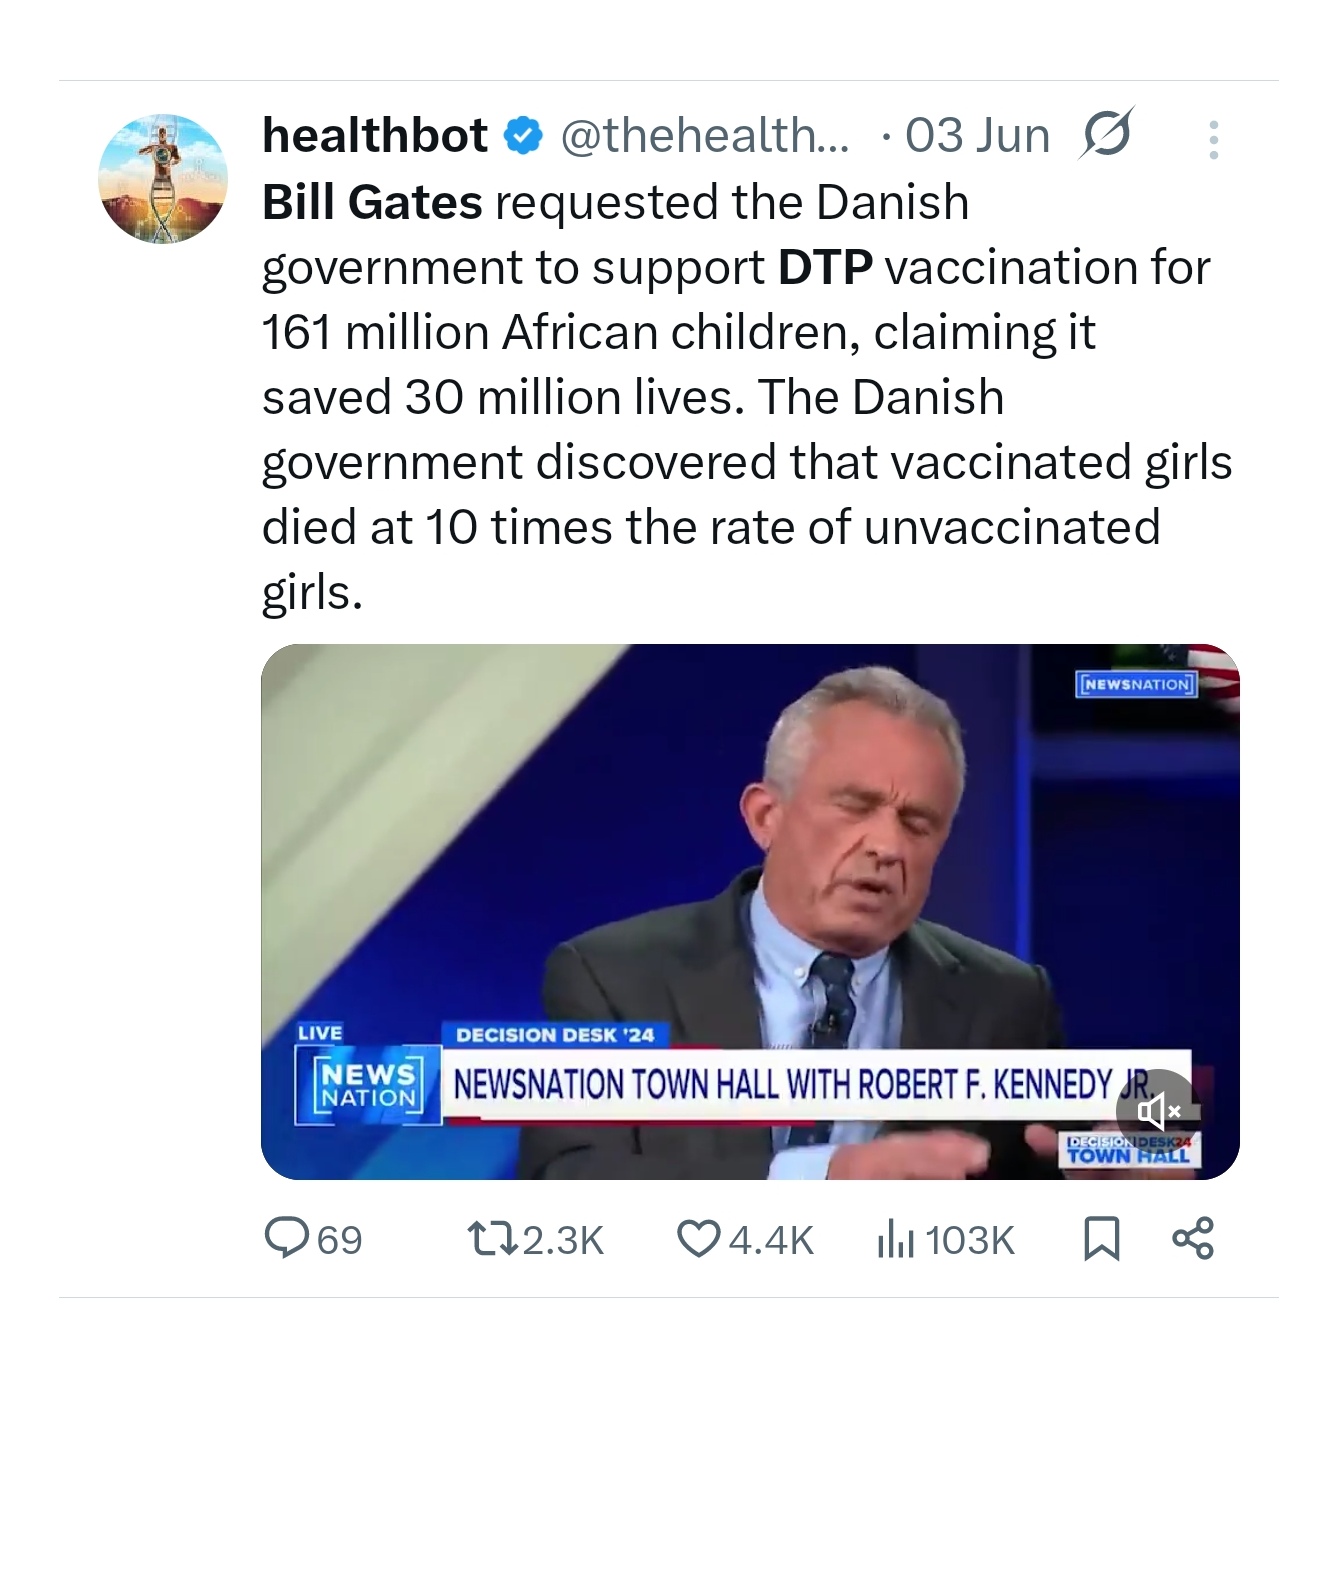
Task: Open the three-dot more options menu
Action: tap(1213, 140)
